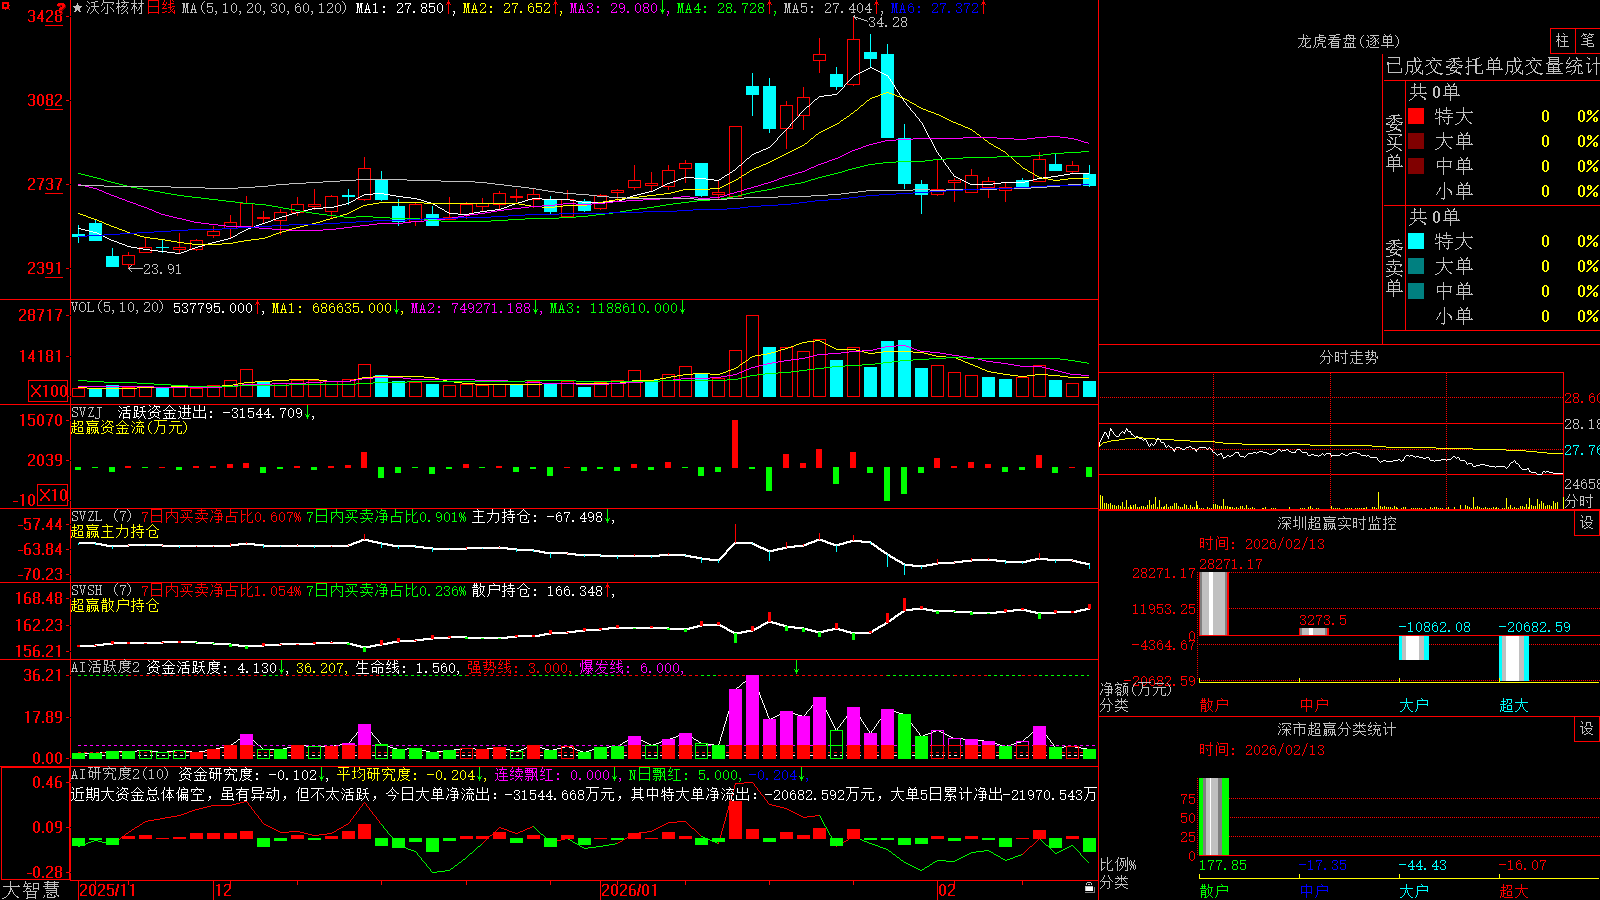Viewport: 1600px width, 900px height.
Task: Click the 中户 bar valued 3273.5
Action: tap(1314, 631)
